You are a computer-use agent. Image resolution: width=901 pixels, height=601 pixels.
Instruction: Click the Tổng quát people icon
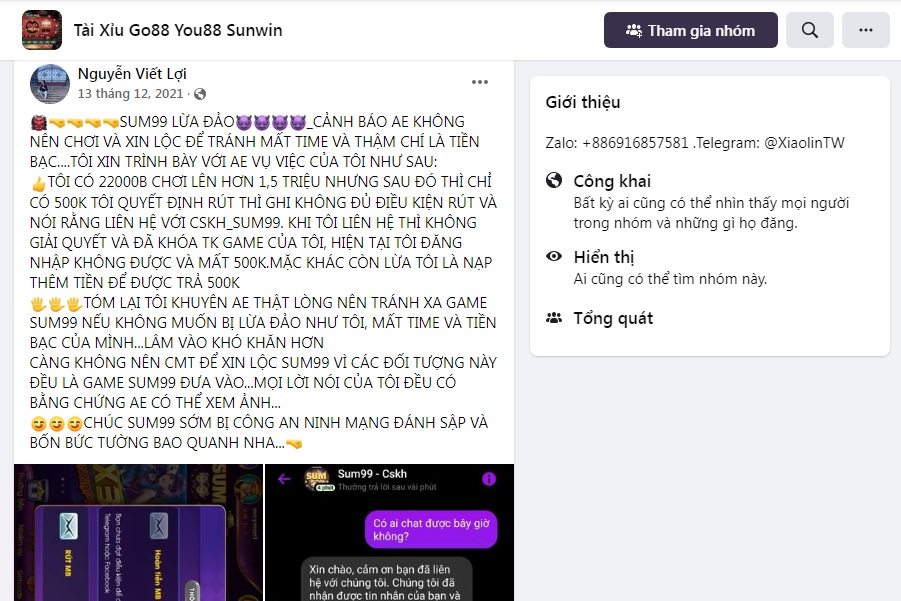pyautogui.click(x=554, y=317)
